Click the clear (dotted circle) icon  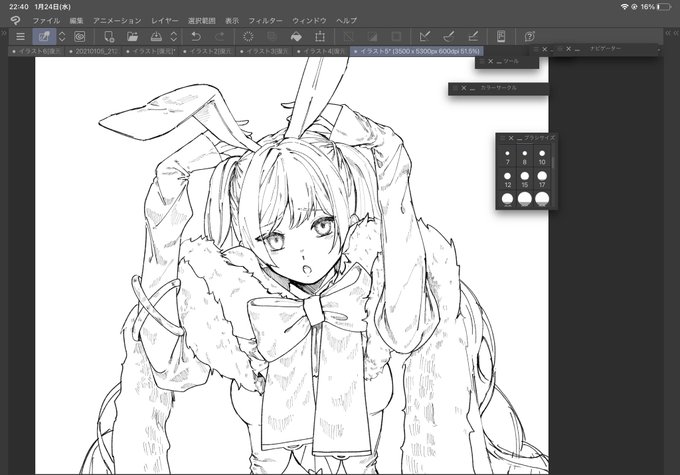pos(248,36)
